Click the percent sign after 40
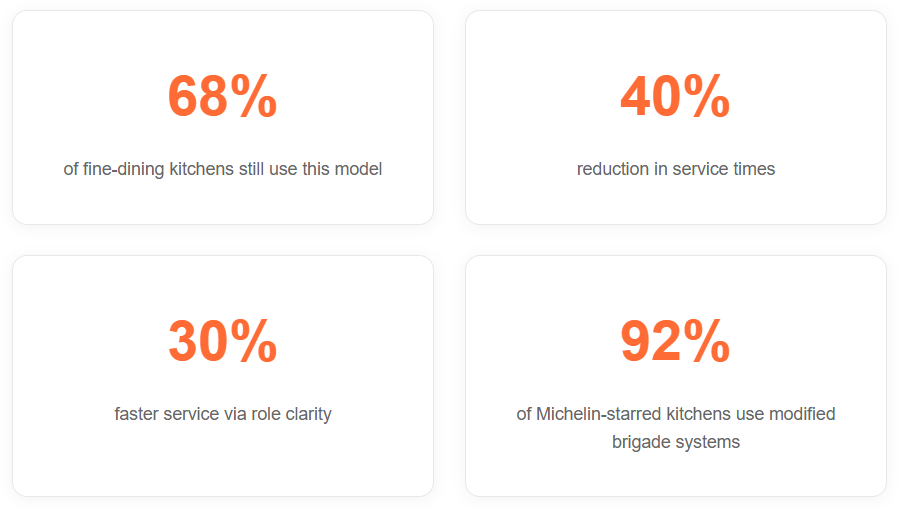The height and width of the screenshot is (510, 900). [707, 96]
